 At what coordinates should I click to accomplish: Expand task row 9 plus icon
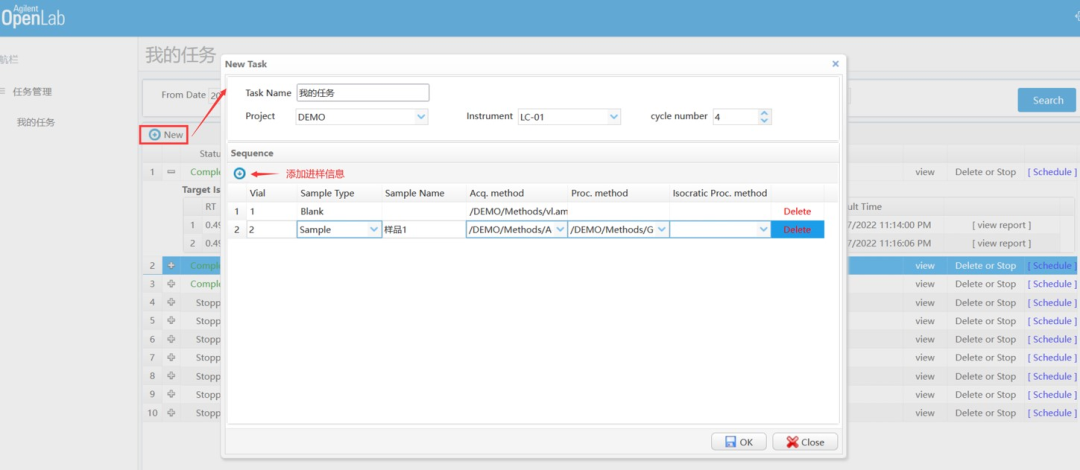point(171,395)
